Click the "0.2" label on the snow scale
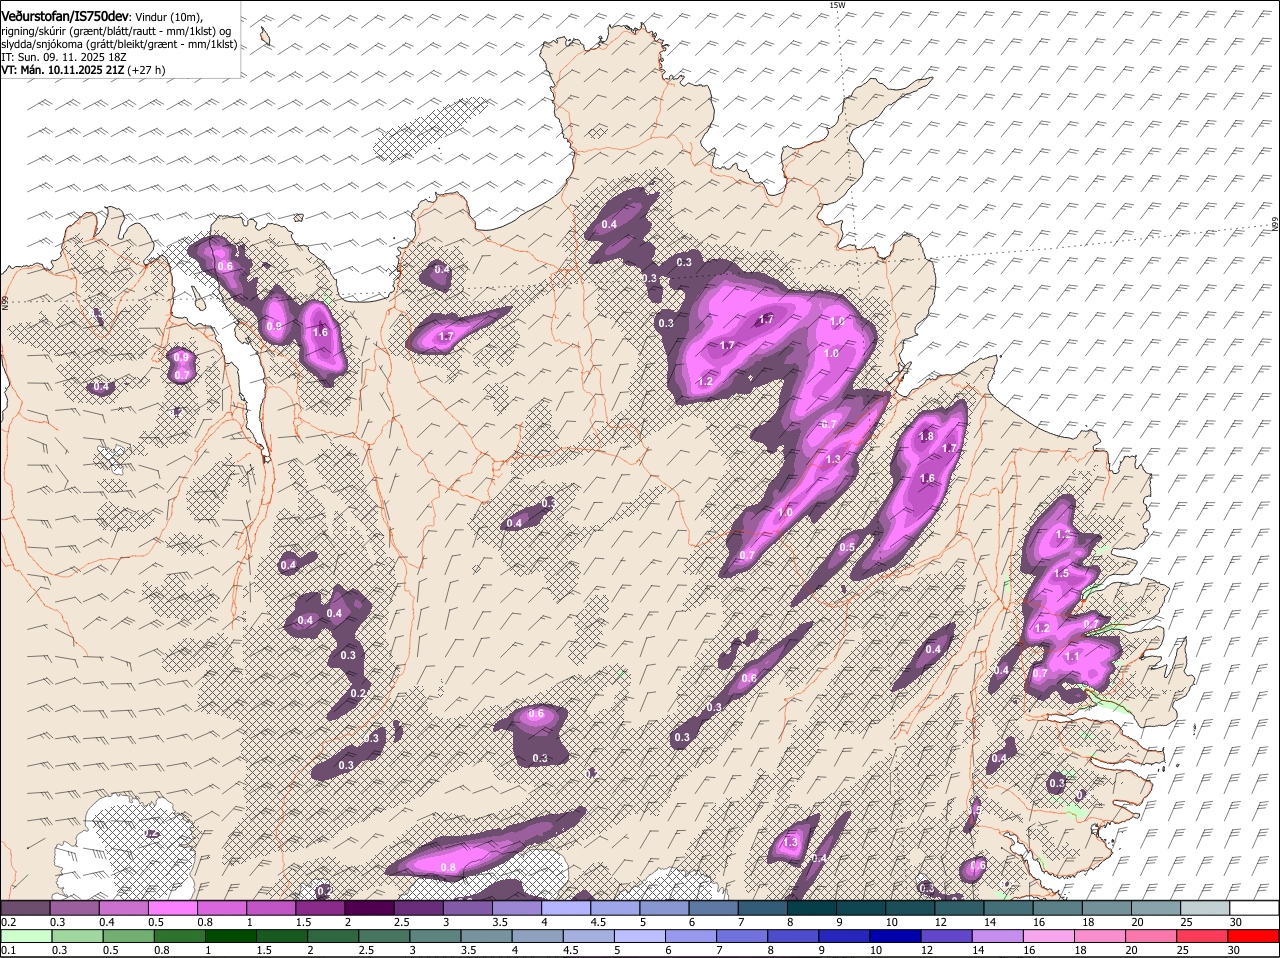Image resolution: width=1280 pixels, height=958 pixels. coord(8,921)
